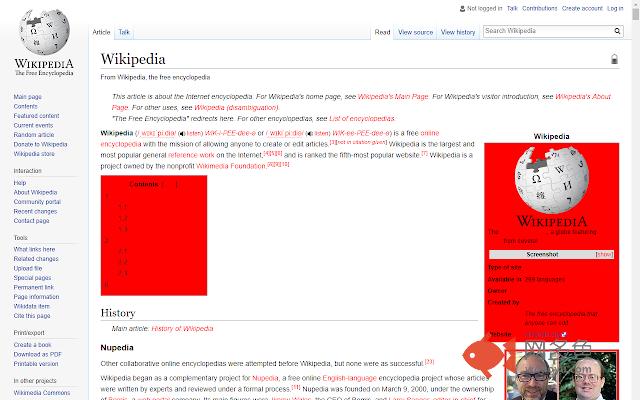The width and height of the screenshot is (640, 400).
Task: Open Contents link in sidebar
Action: tap(25, 106)
